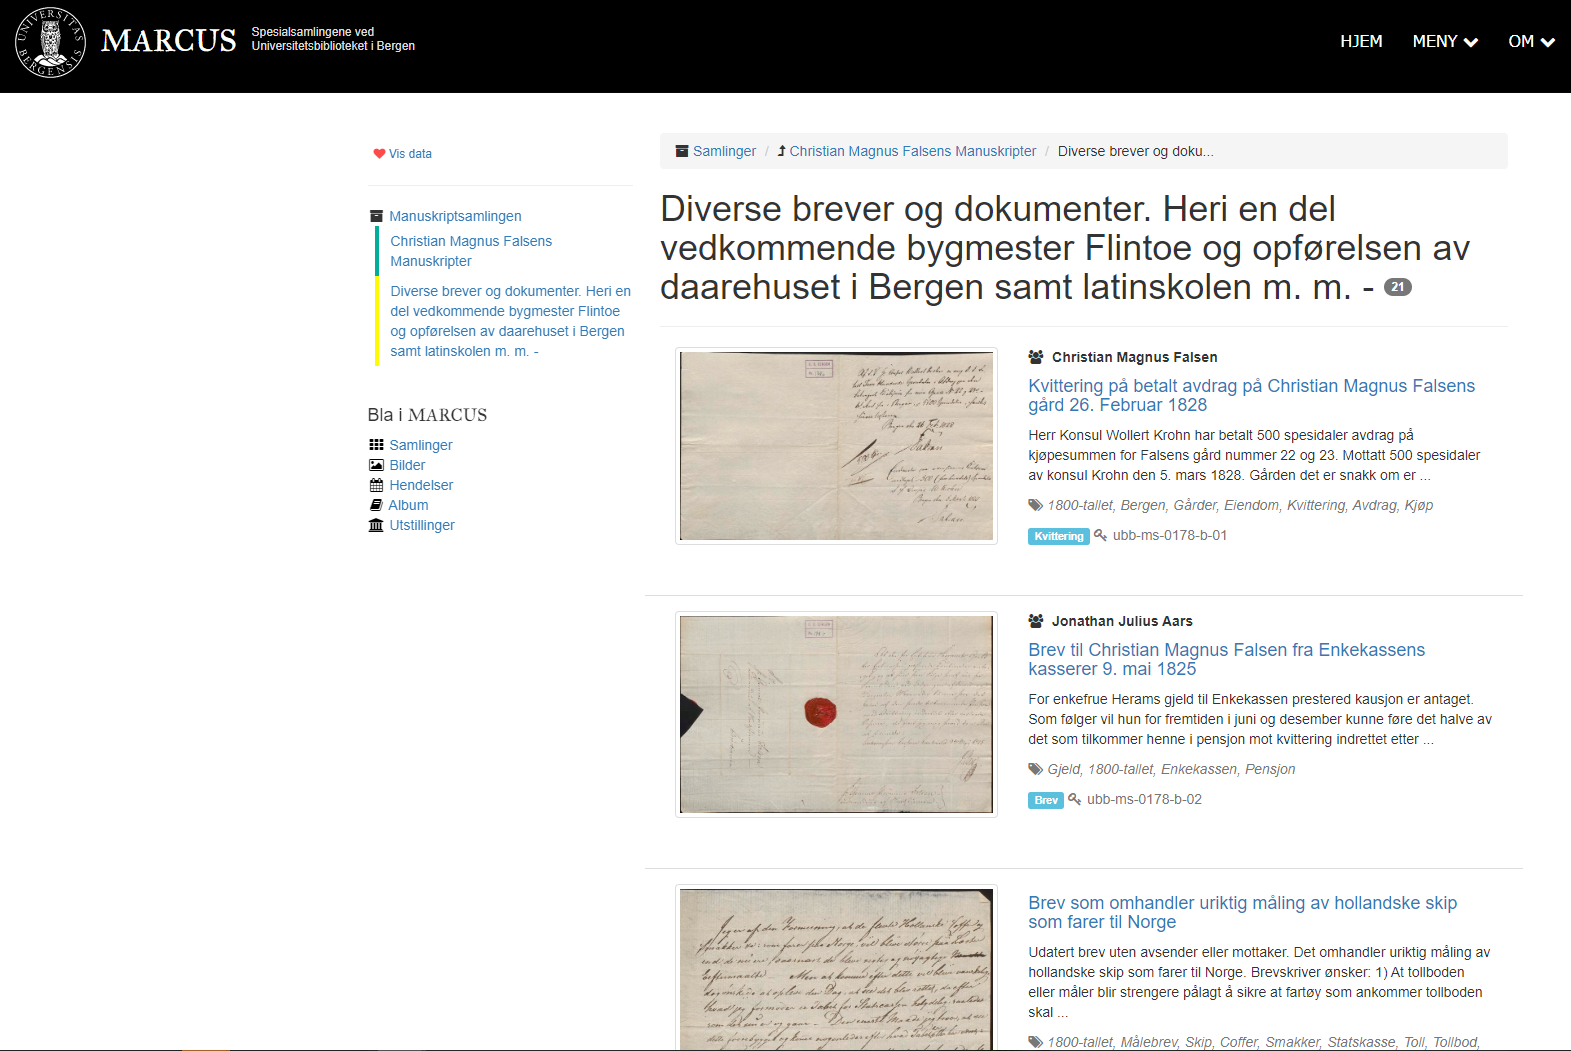Image resolution: width=1571 pixels, height=1051 pixels.
Task: Expand the OM dropdown
Action: (1531, 41)
